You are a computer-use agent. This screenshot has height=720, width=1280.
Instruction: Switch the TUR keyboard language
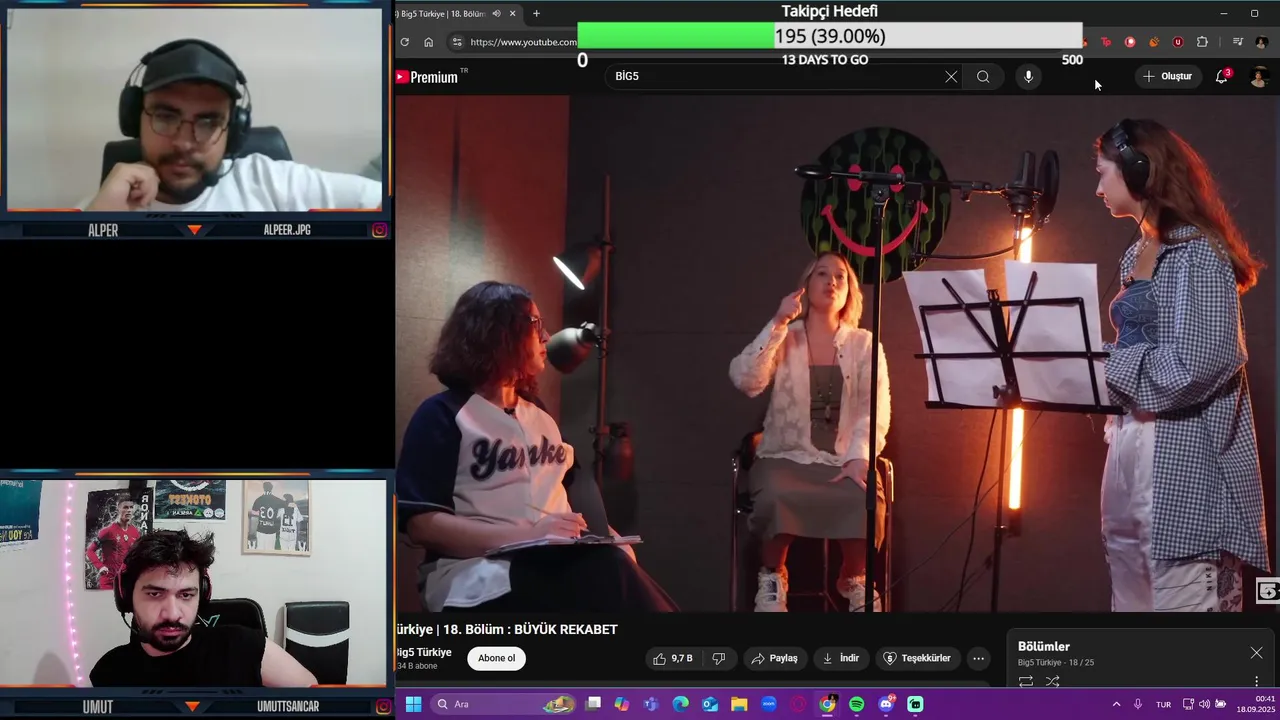point(1163,704)
